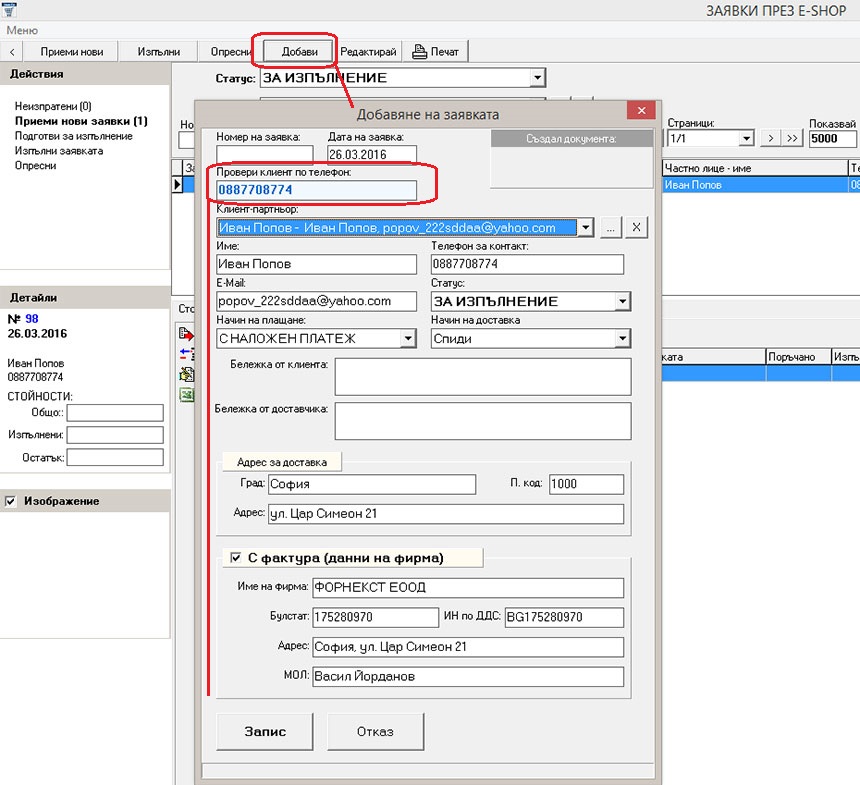This screenshot has height=785, width=860.
Task: Click the МОЛ field Васил Йорданов
Action: [468, 676]
